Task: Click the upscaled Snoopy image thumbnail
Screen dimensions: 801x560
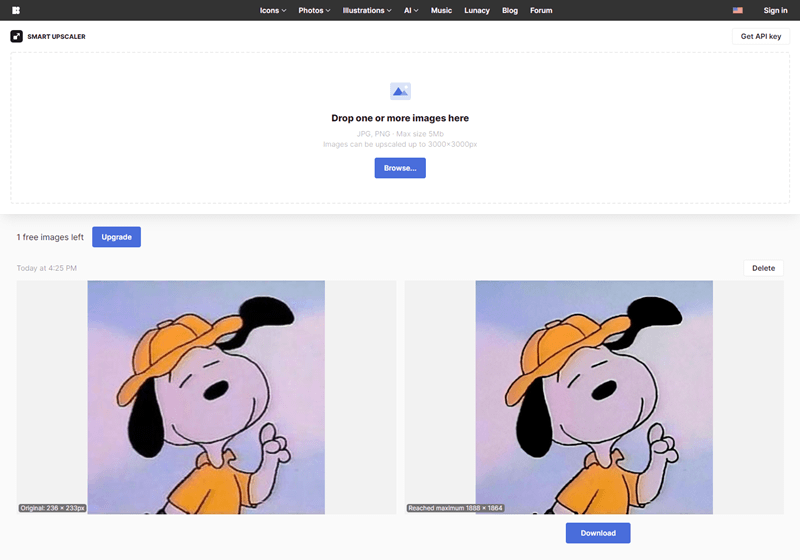Action: [594, 397]
